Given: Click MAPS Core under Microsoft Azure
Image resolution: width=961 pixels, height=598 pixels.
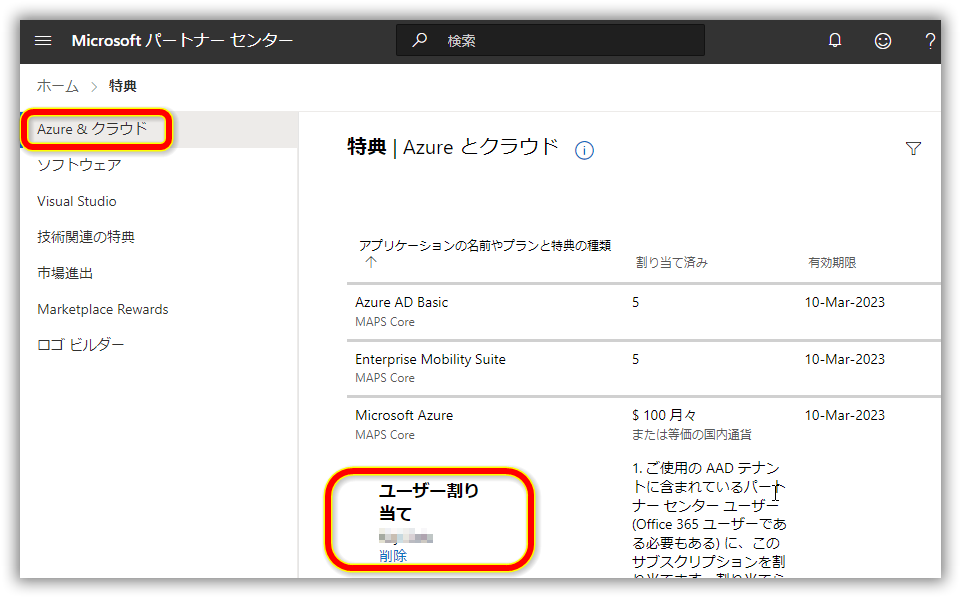Looking at the screenshot, I should (385, 435).
